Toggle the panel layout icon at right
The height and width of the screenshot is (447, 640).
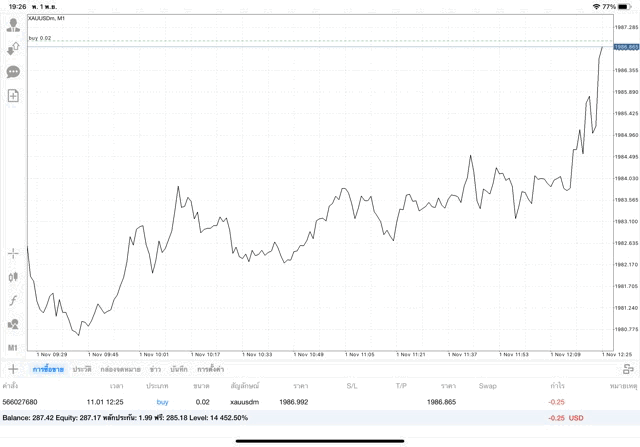pyautogui.click(x=628, y=369)
